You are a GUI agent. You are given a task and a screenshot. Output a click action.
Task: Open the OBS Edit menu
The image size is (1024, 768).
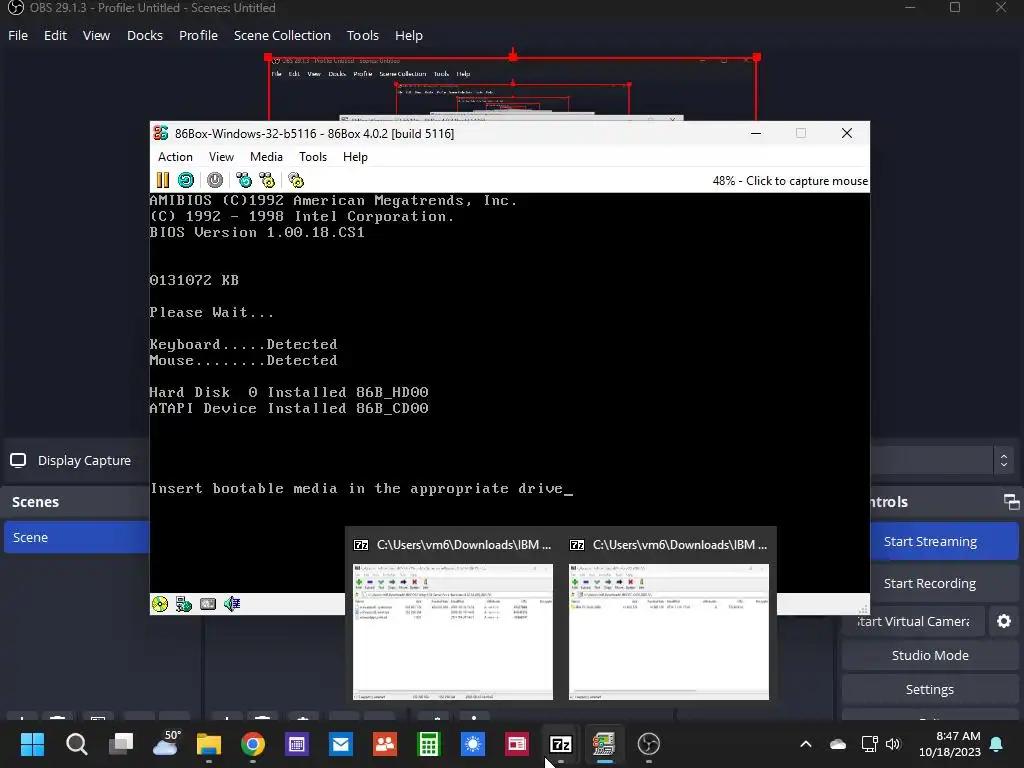(56, 35)
